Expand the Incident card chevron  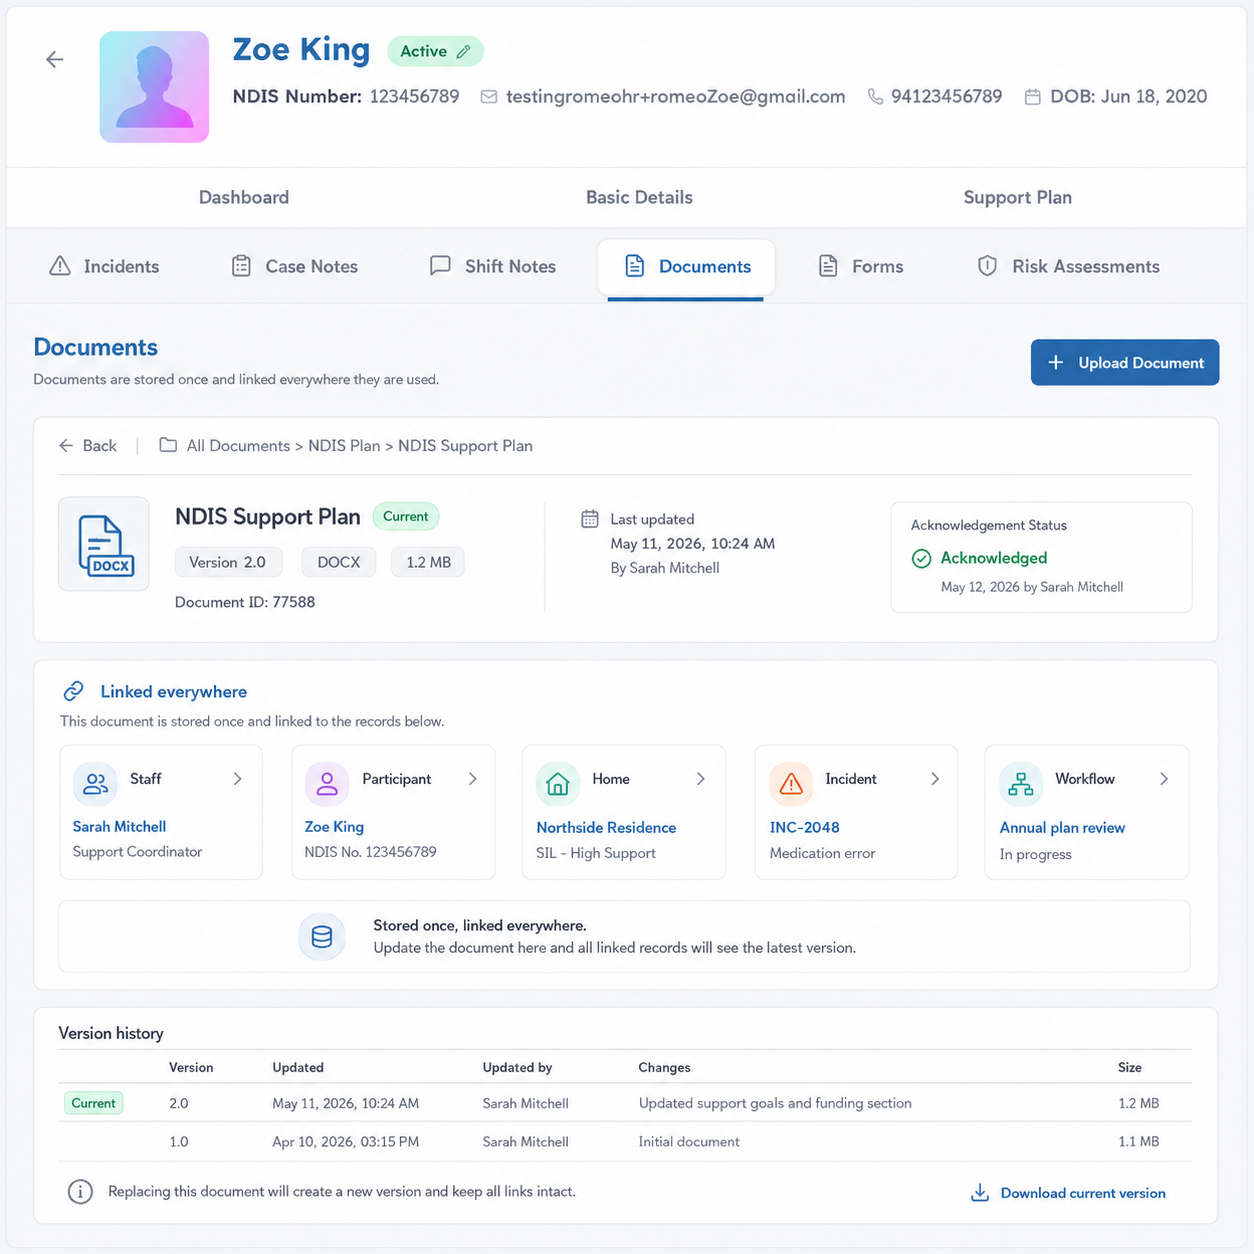click(x=935, y=779)
